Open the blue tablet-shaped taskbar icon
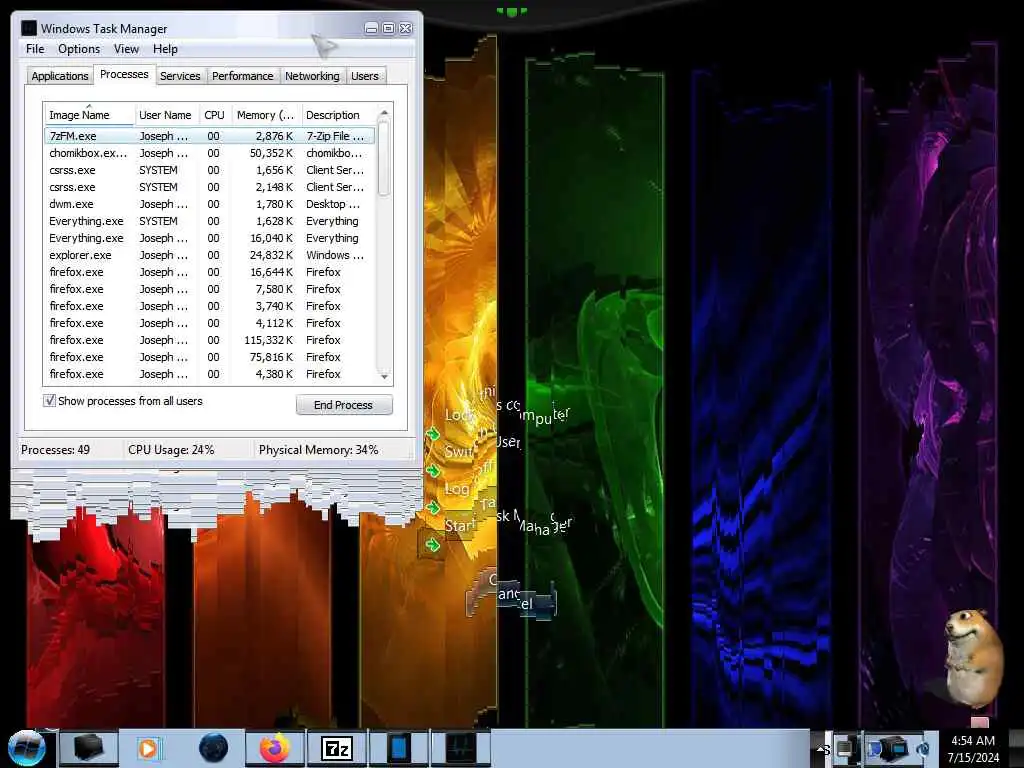The image size is (1024, 768). click(x=398, y=748)
